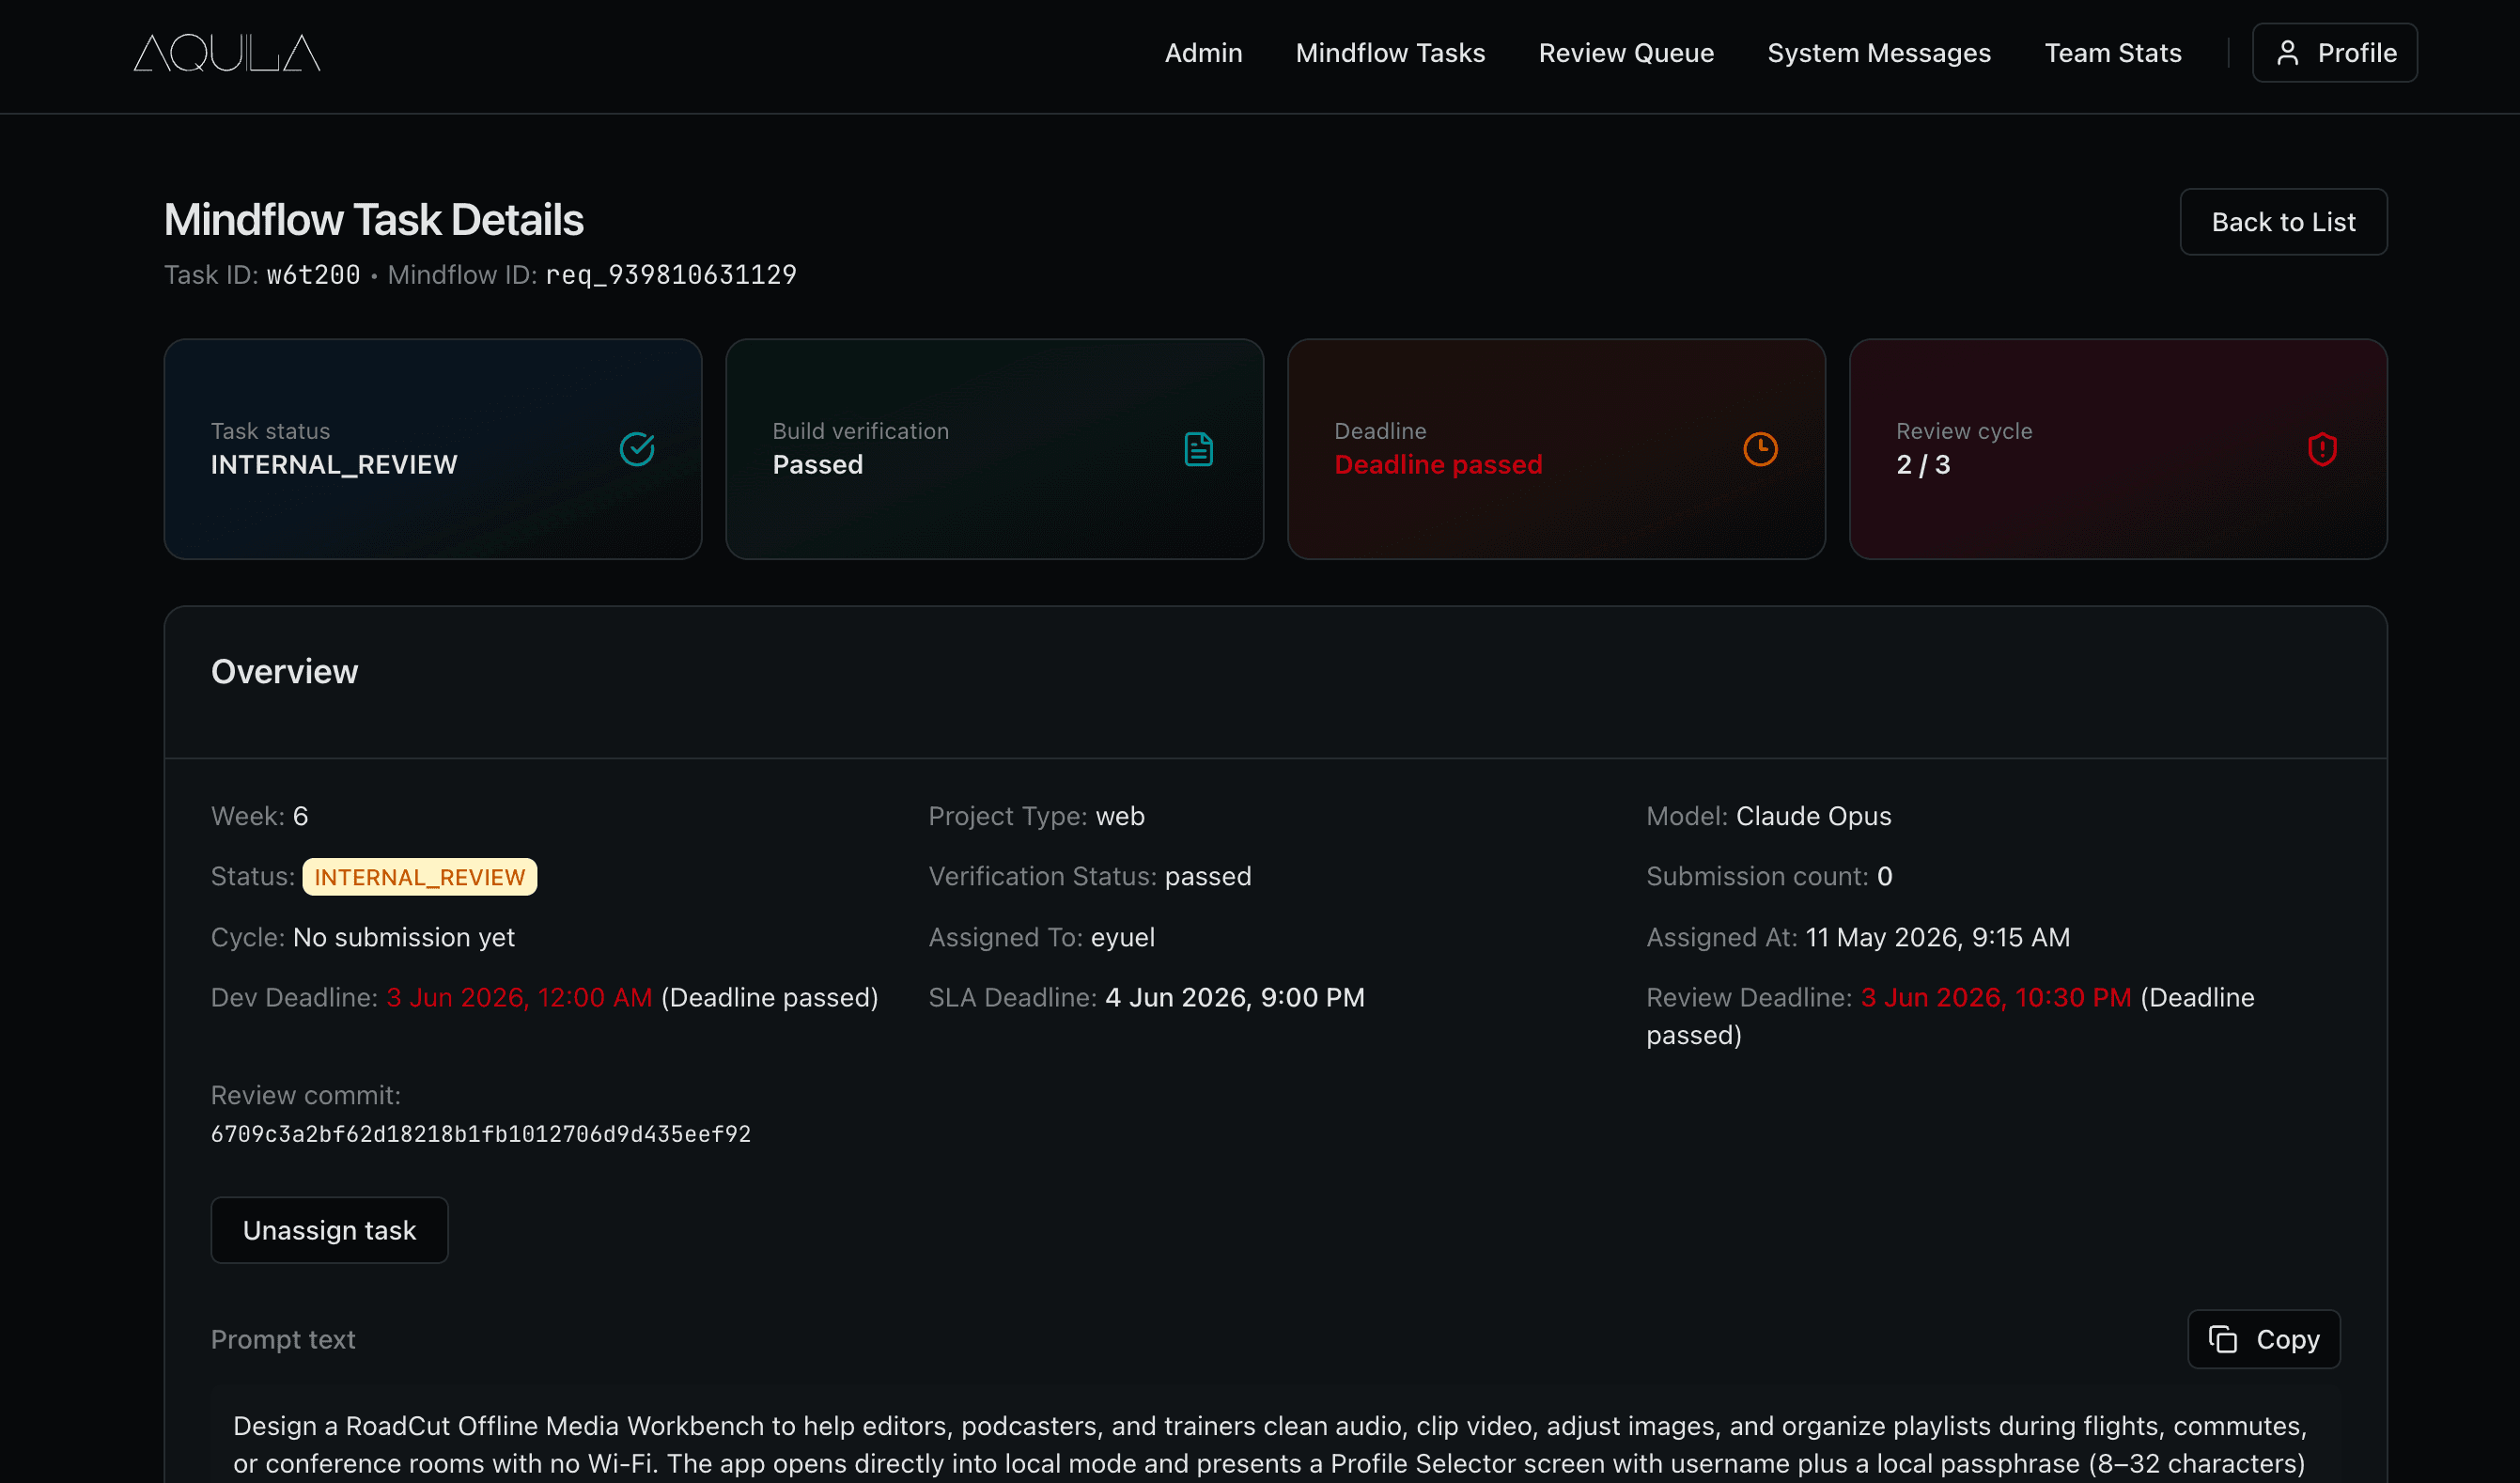The height and width of the screenshot is (1483, 2520).
Task: Navigate to System Messages
Action: pos(1879,53)
